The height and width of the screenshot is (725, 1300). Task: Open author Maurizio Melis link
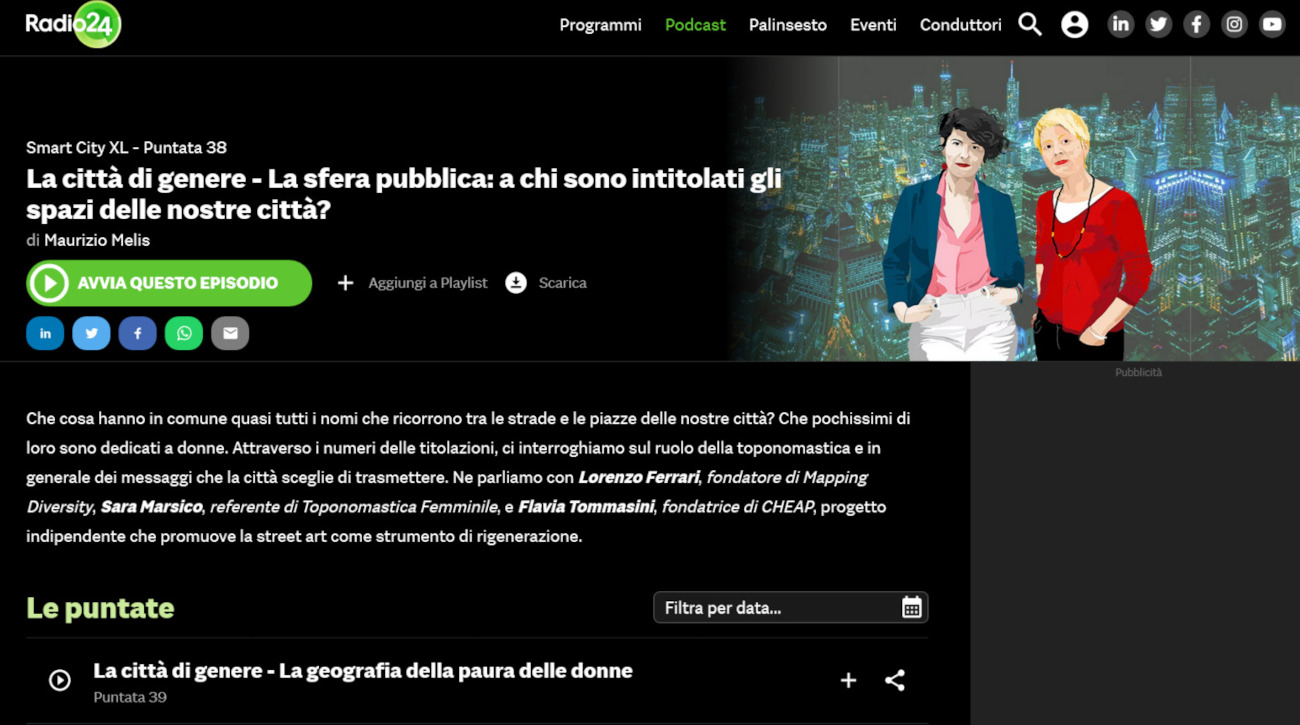(x=97, y=240)
